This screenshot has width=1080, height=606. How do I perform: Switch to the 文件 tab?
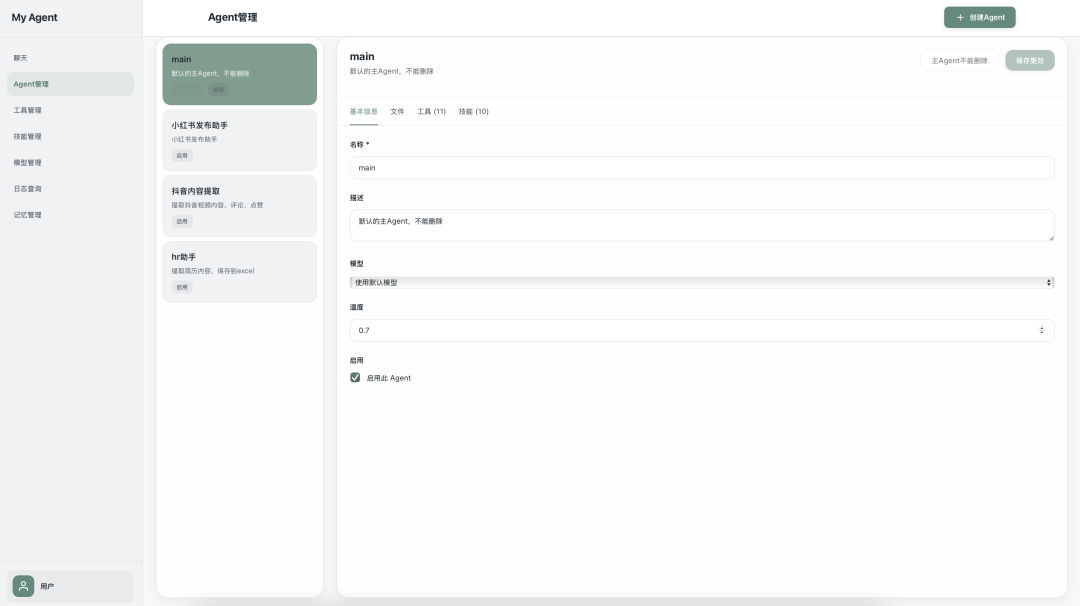point(397,111)
